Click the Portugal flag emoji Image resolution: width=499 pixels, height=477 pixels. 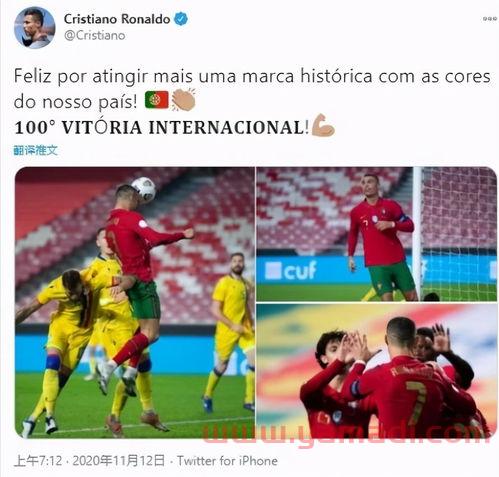(x=157, y=100)
